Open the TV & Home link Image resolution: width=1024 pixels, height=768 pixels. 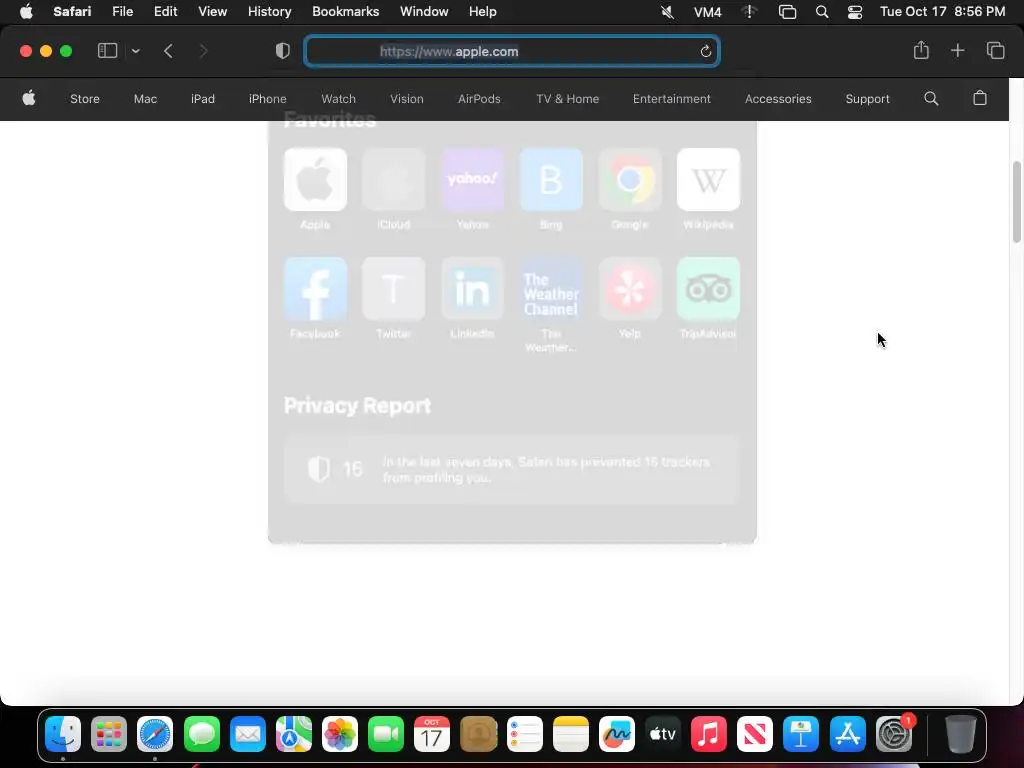[568, 99]
